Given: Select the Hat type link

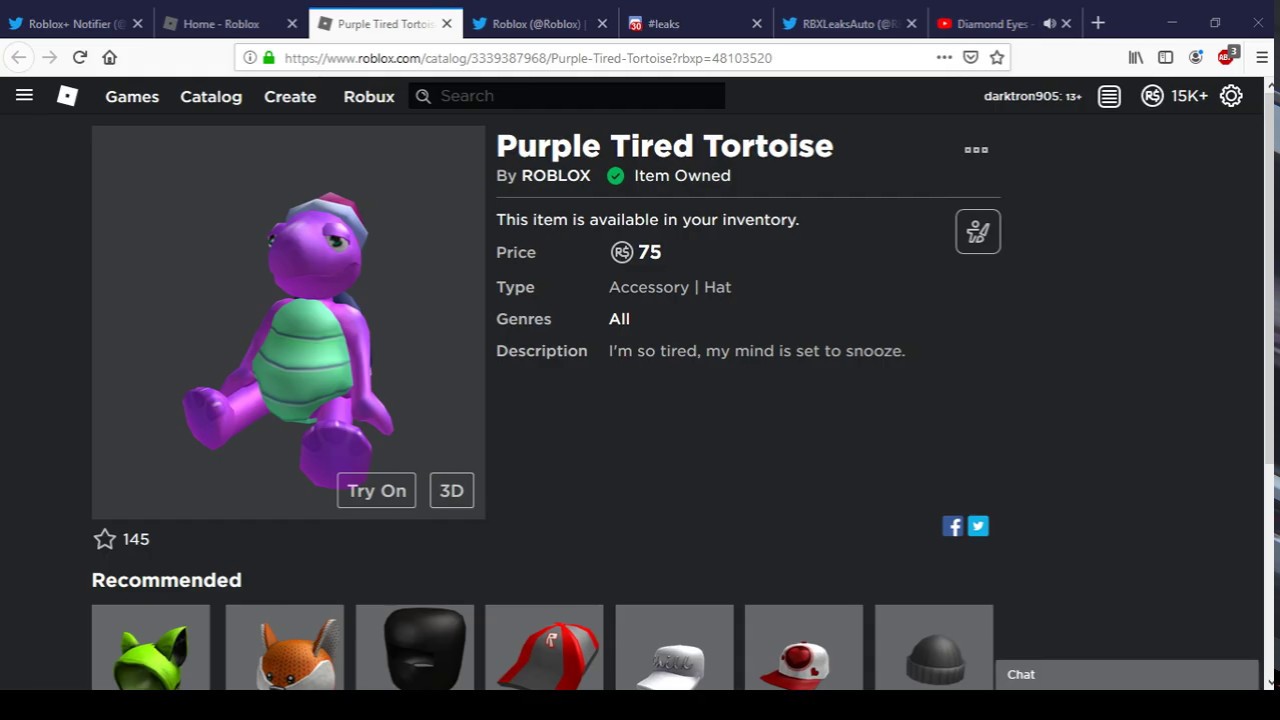Looking at the screenshot, I should coord(717,287).
